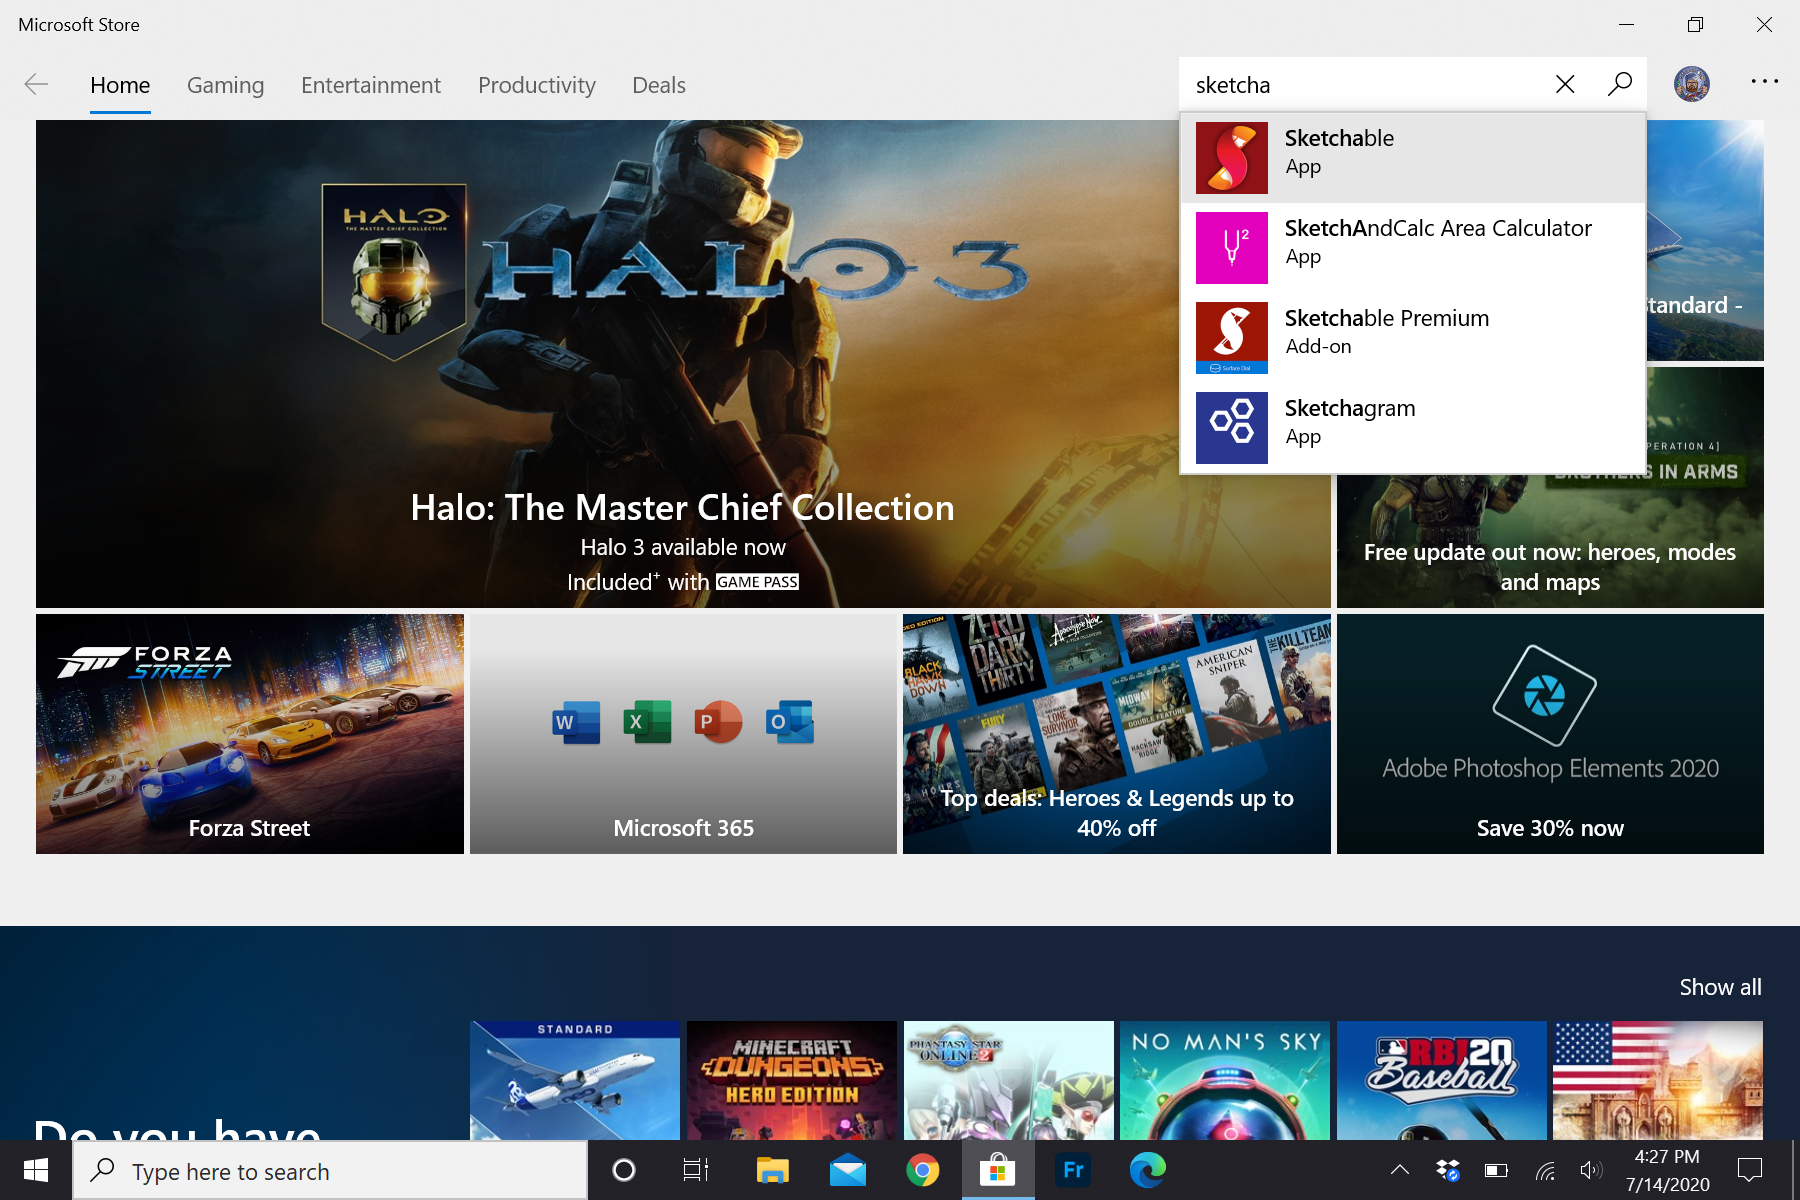Viewport: 1800px width, 1200px height.
Task: Choose the Sketchagram suggestion name
Action: tap(1350, 409)
